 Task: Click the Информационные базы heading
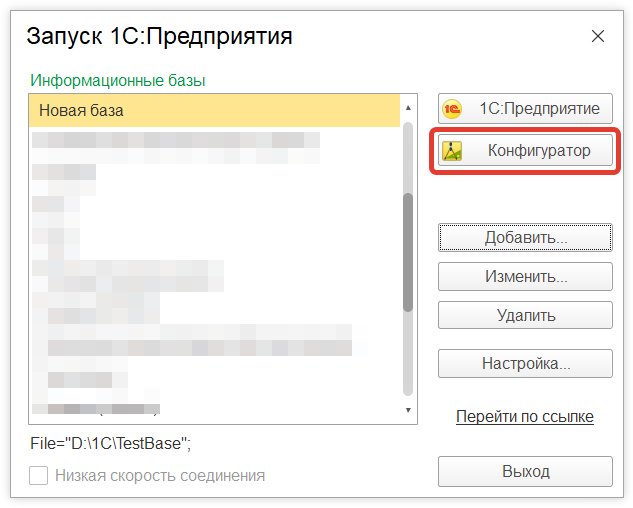click(x=125, y=80)
